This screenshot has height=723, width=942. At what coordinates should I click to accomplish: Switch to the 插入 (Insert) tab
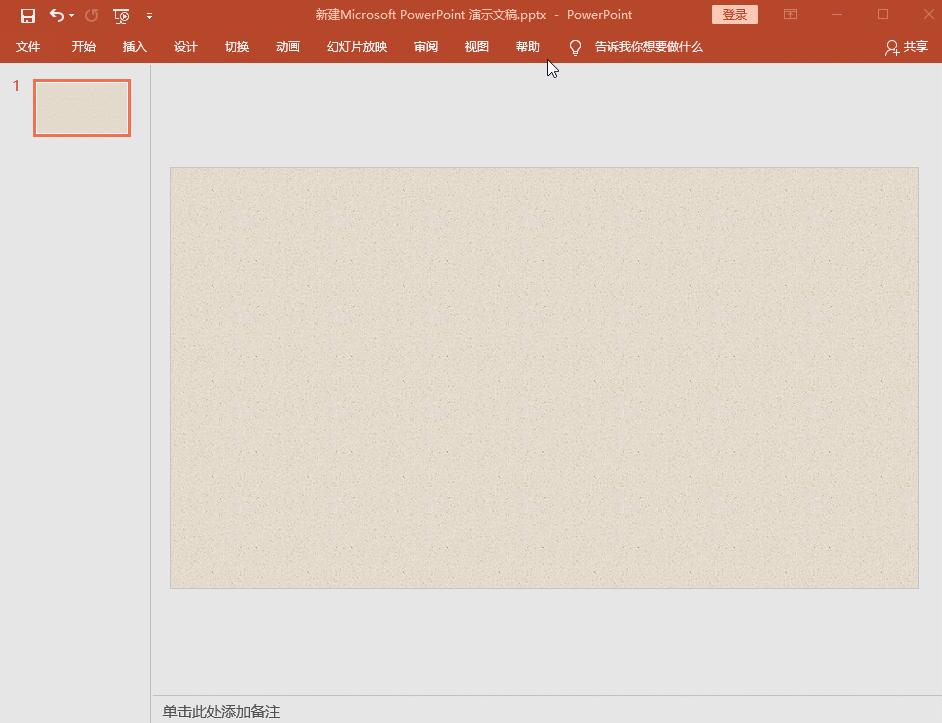pyautogui.click(x=135, y=46)
